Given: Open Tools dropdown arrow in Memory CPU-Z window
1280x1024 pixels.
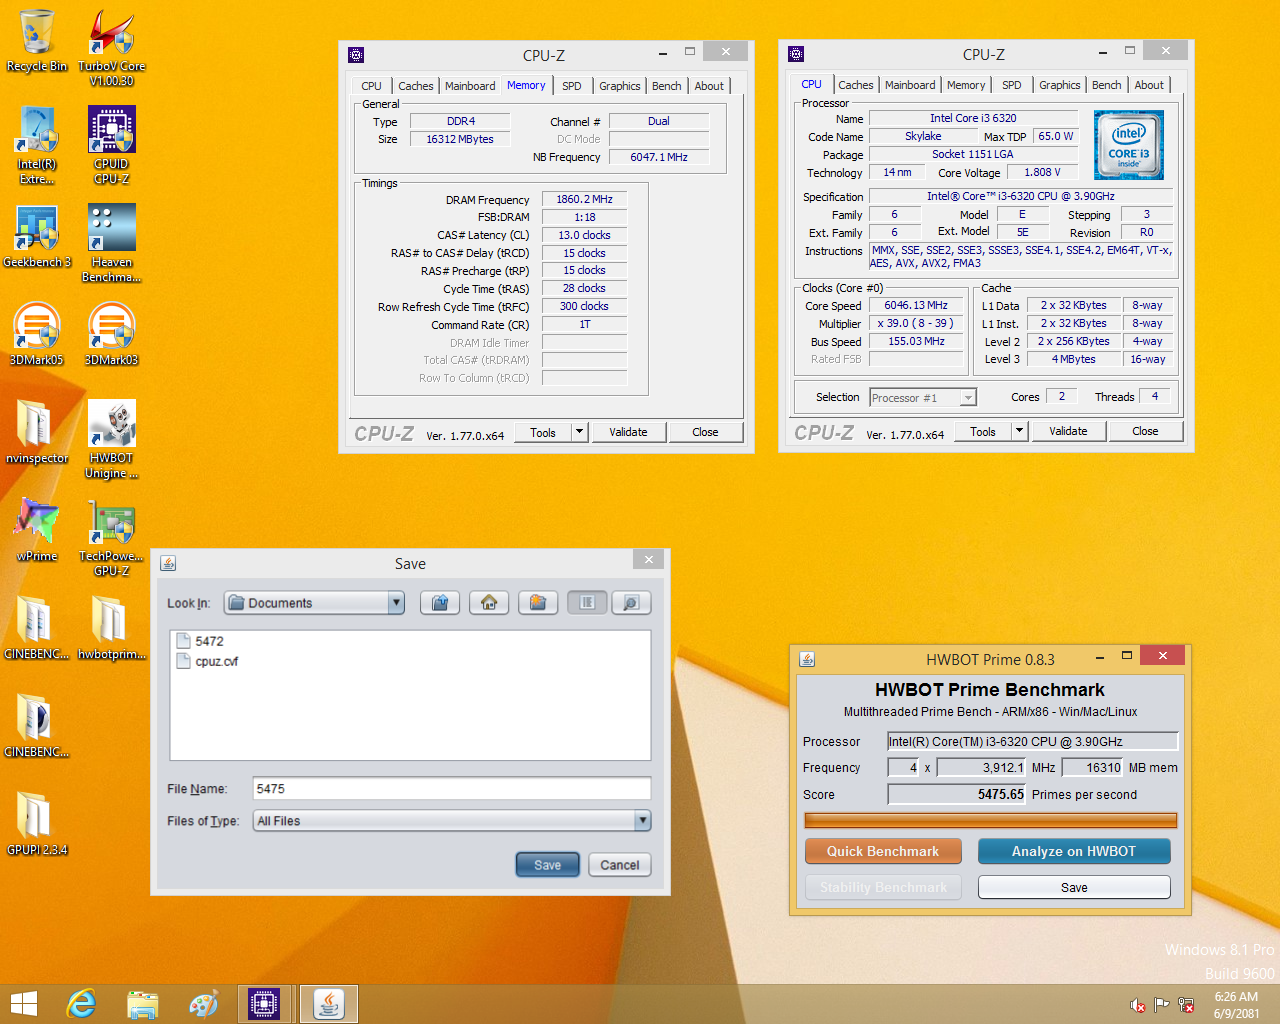Looking at the screenshot, I should pyautogui.click(x=579, y=432).
